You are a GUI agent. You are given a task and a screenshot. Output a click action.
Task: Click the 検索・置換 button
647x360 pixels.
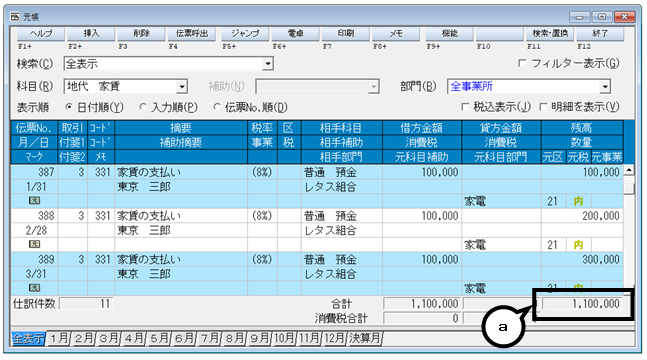550,34
